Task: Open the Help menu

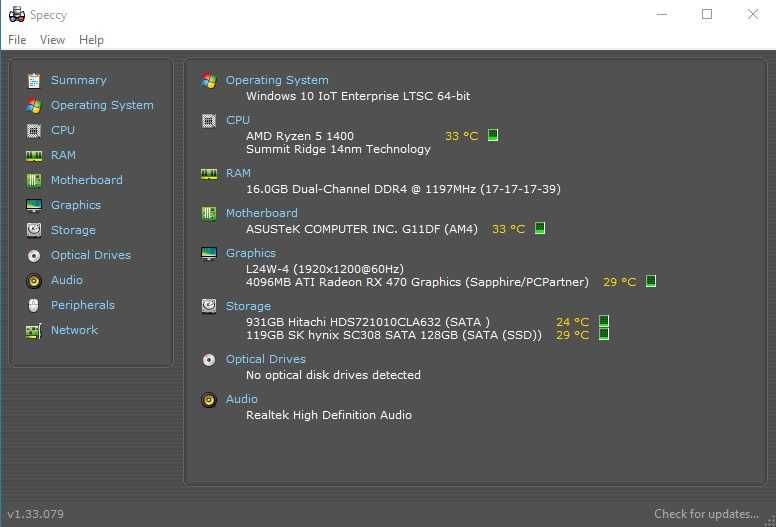Action: click(x=91, y=40)
